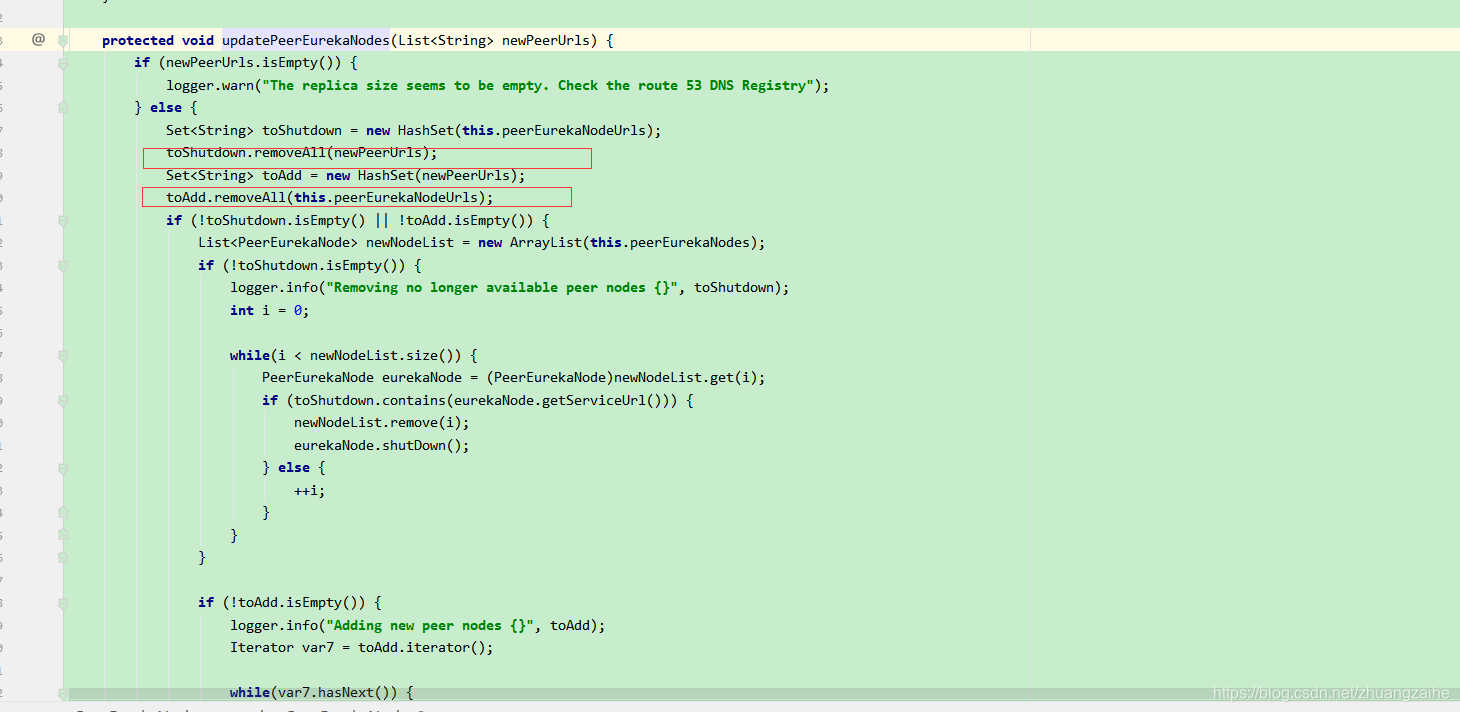Screen dimensions: 1460x712
Task: Collapse the if newPeerUrls.isEmpty block
Action: click(63, 63)
